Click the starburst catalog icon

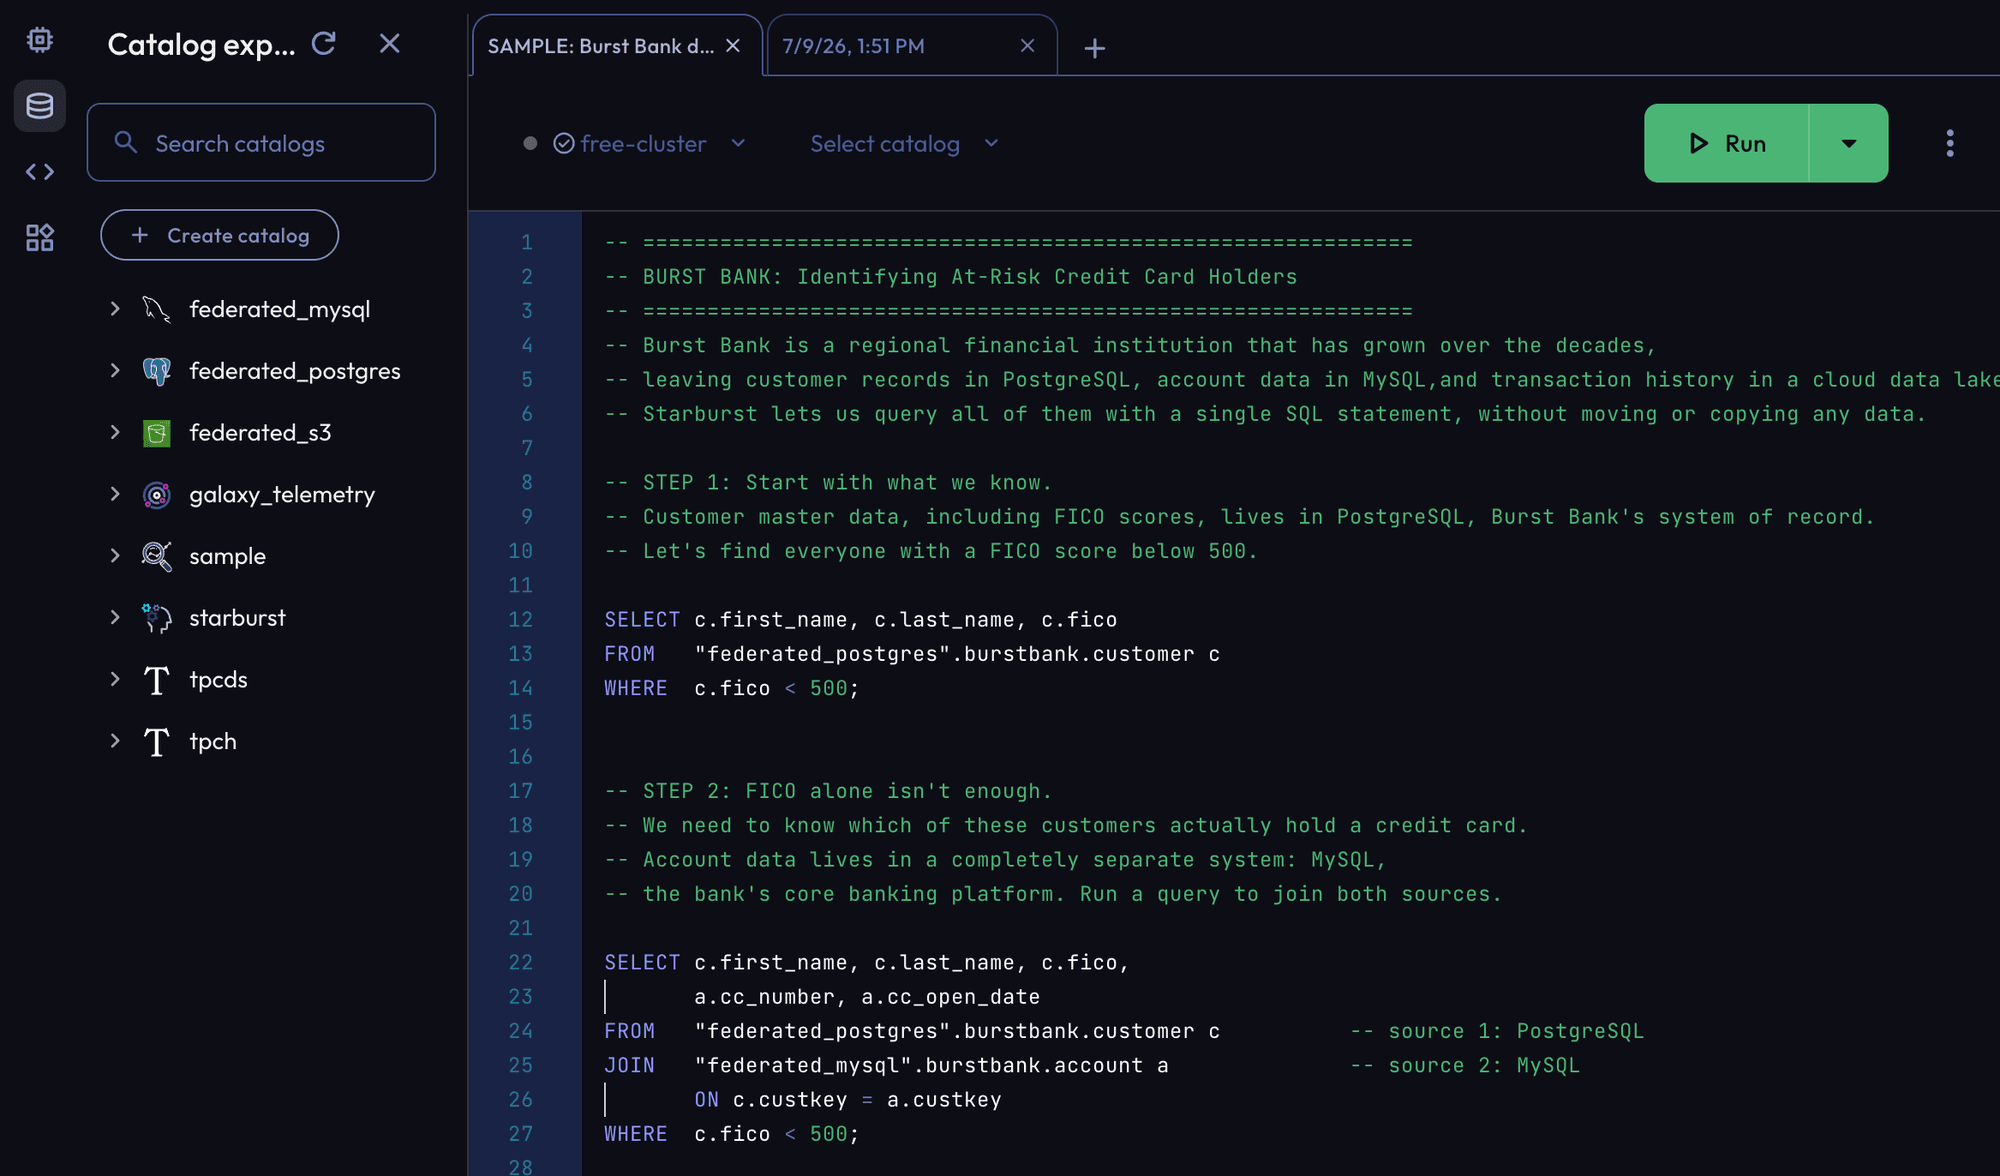[x=157, y=618]
